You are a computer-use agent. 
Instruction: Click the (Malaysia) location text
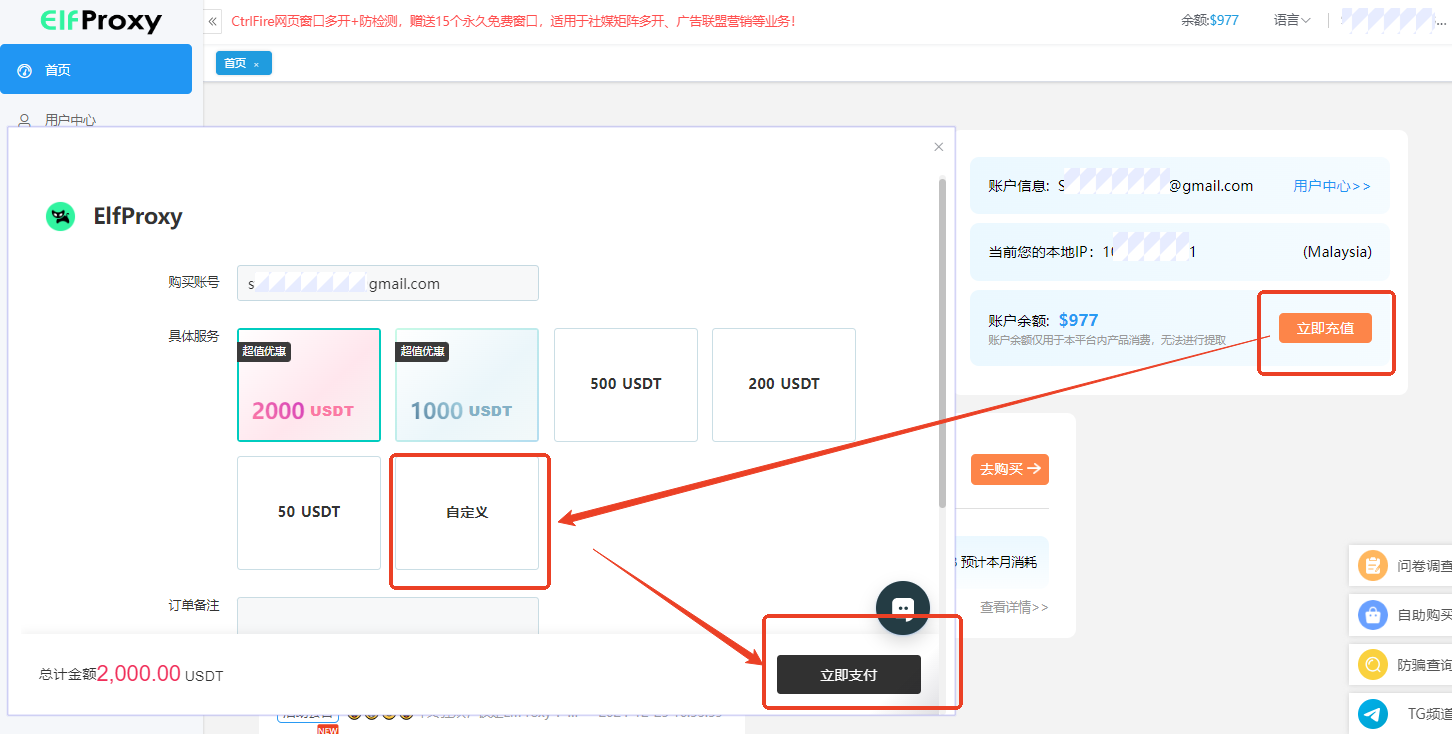1337,252
